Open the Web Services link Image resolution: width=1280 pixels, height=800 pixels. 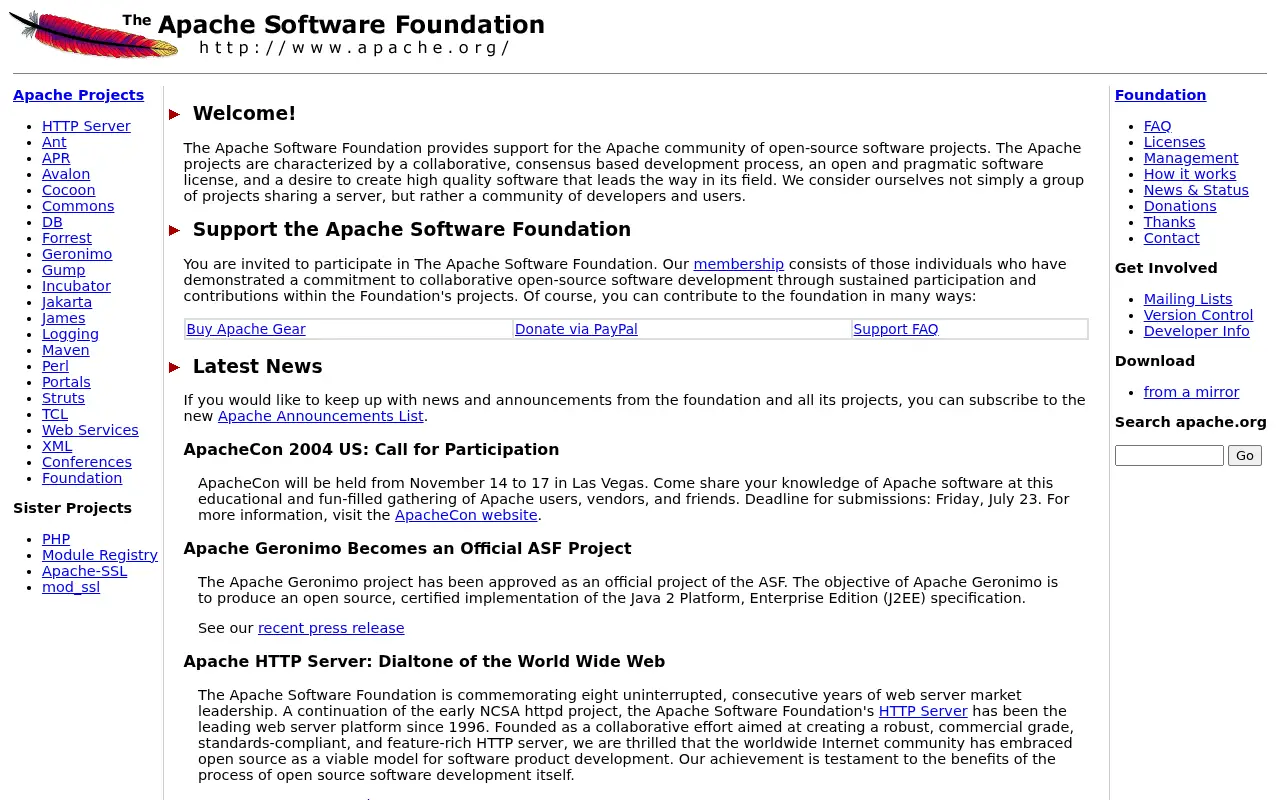click(x=90, y=430)
